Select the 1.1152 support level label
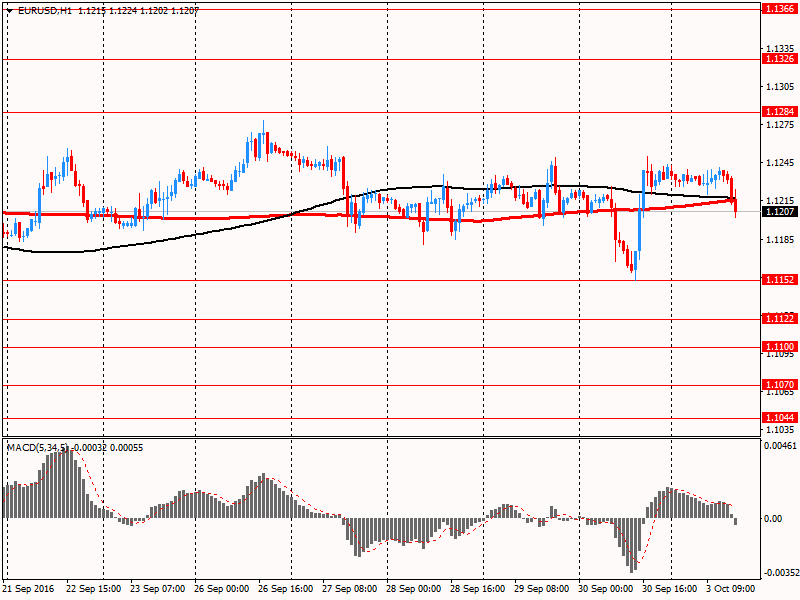The image size is (800, 600). pos(780,280)
